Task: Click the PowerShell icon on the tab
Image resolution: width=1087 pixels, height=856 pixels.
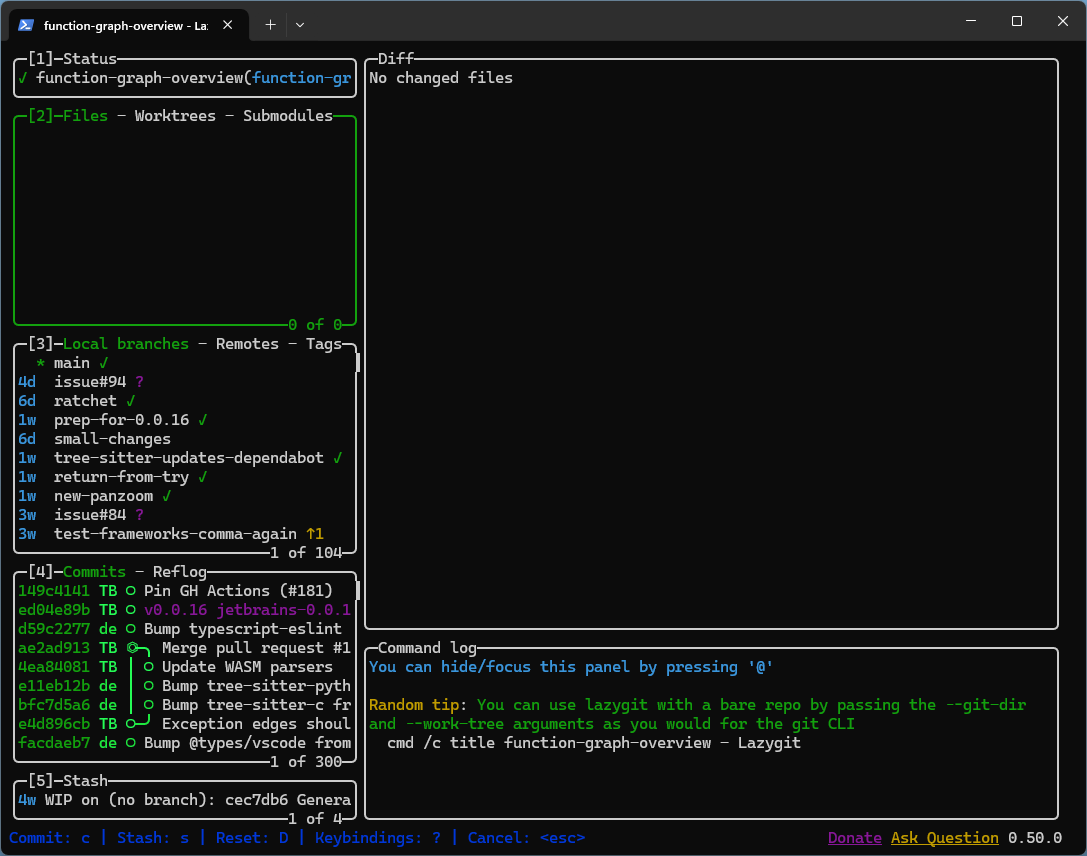Action: [x=26, y=25]
